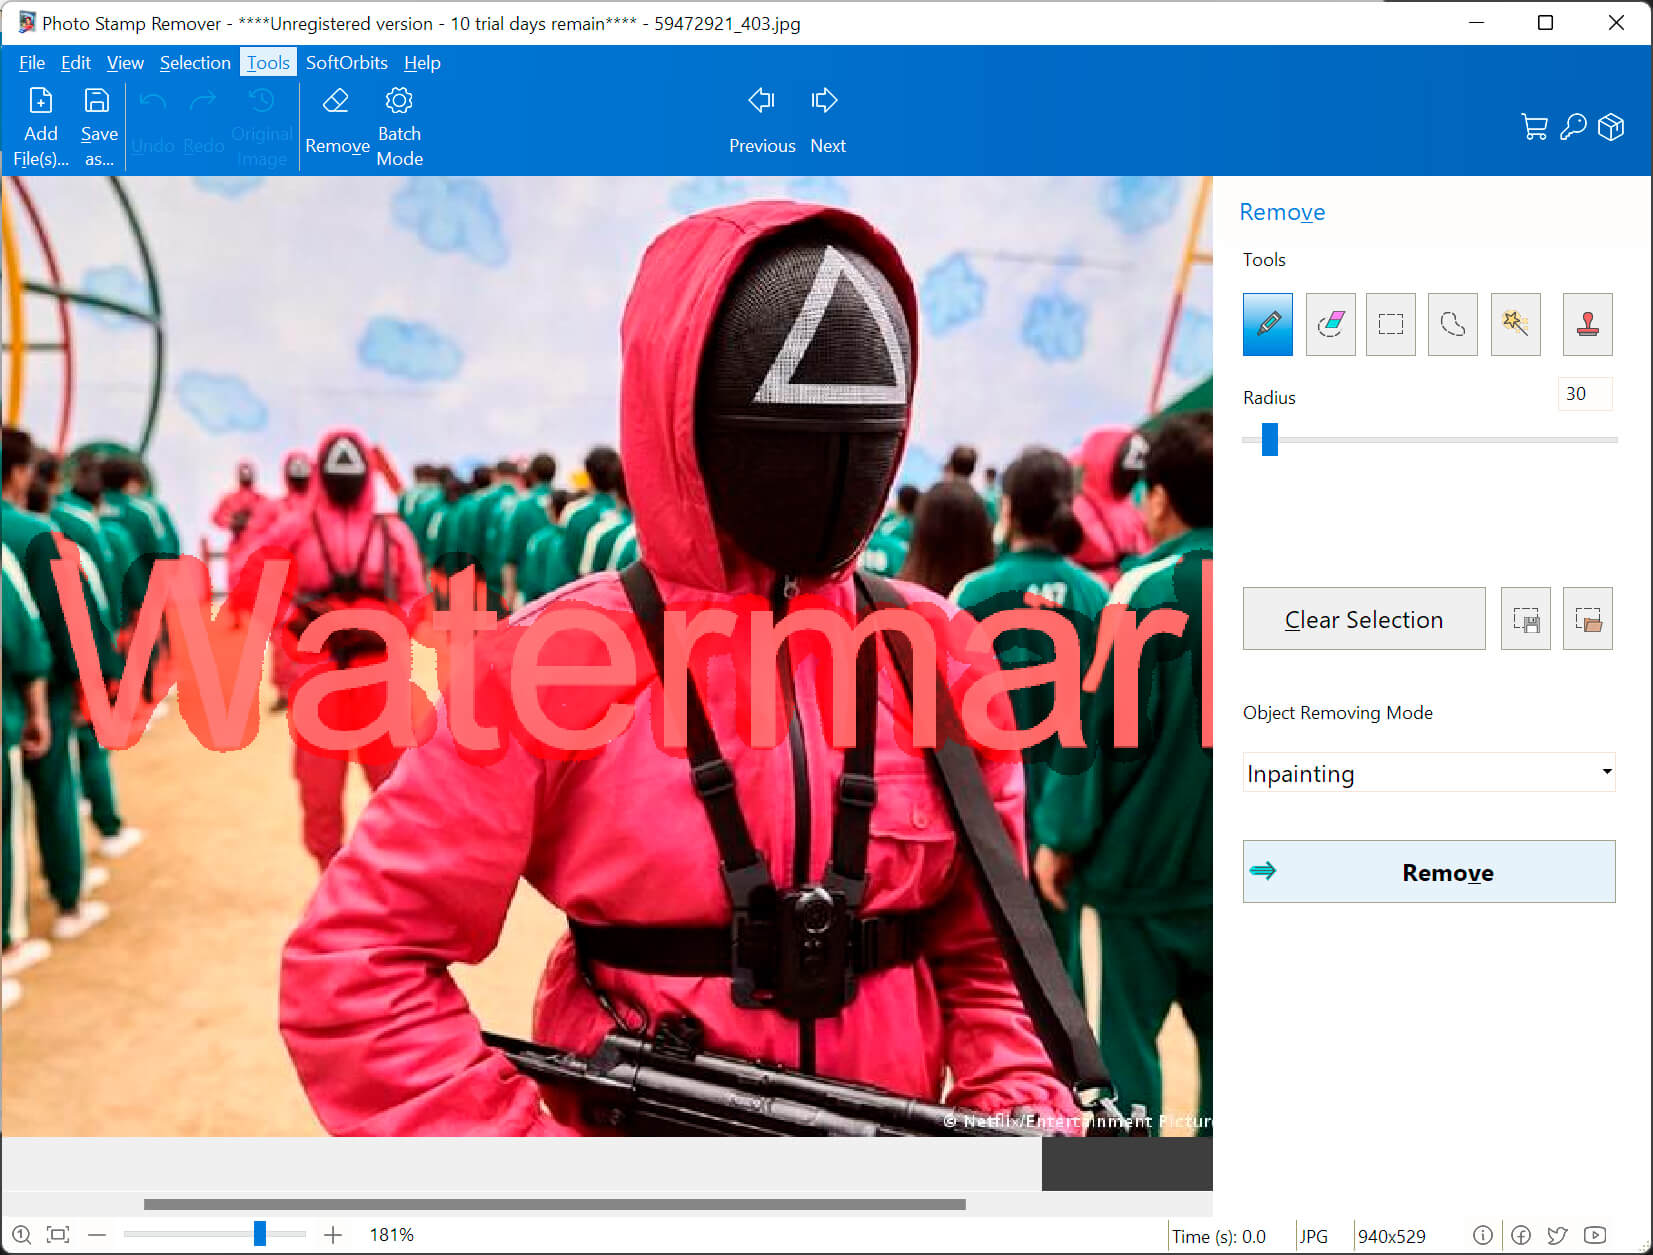Open the Selection menu
This screenshot has height=1255, width=1653.
tap(195, 62)
